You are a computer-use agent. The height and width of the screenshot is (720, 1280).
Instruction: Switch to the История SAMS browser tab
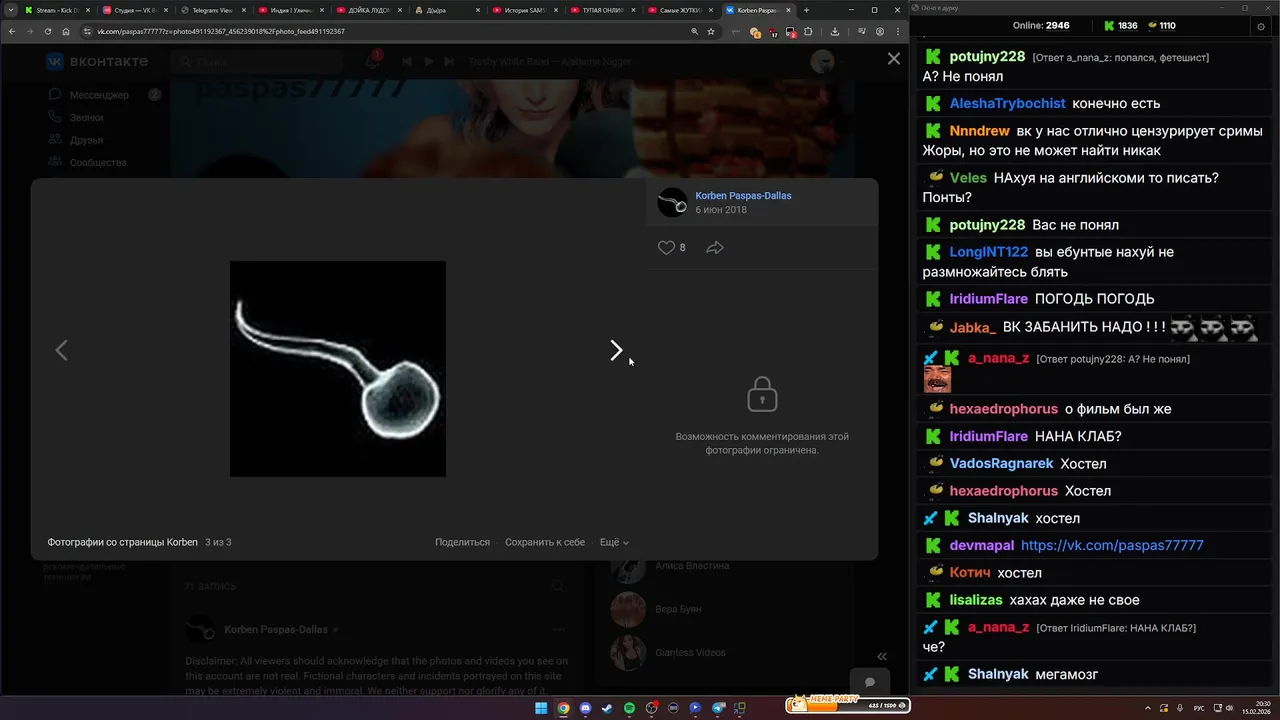pyautogui.click(x=525, y=10)
